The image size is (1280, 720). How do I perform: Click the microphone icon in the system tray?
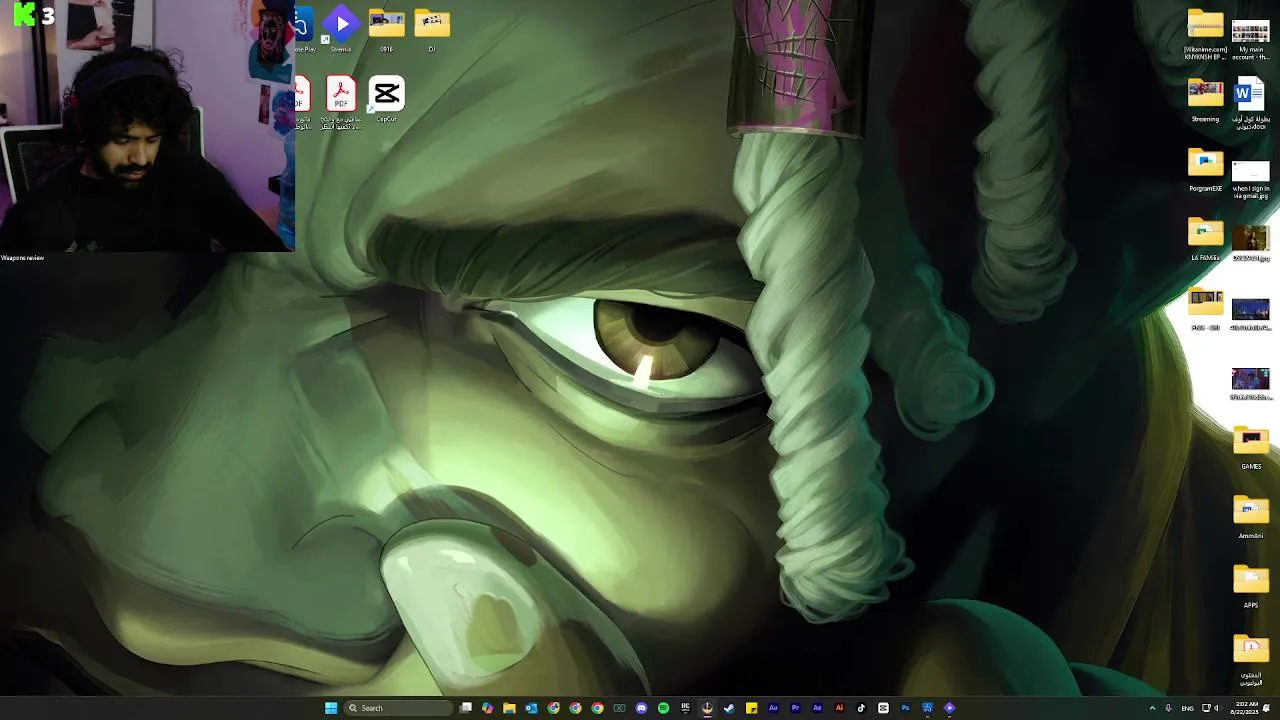point(1168,708)
